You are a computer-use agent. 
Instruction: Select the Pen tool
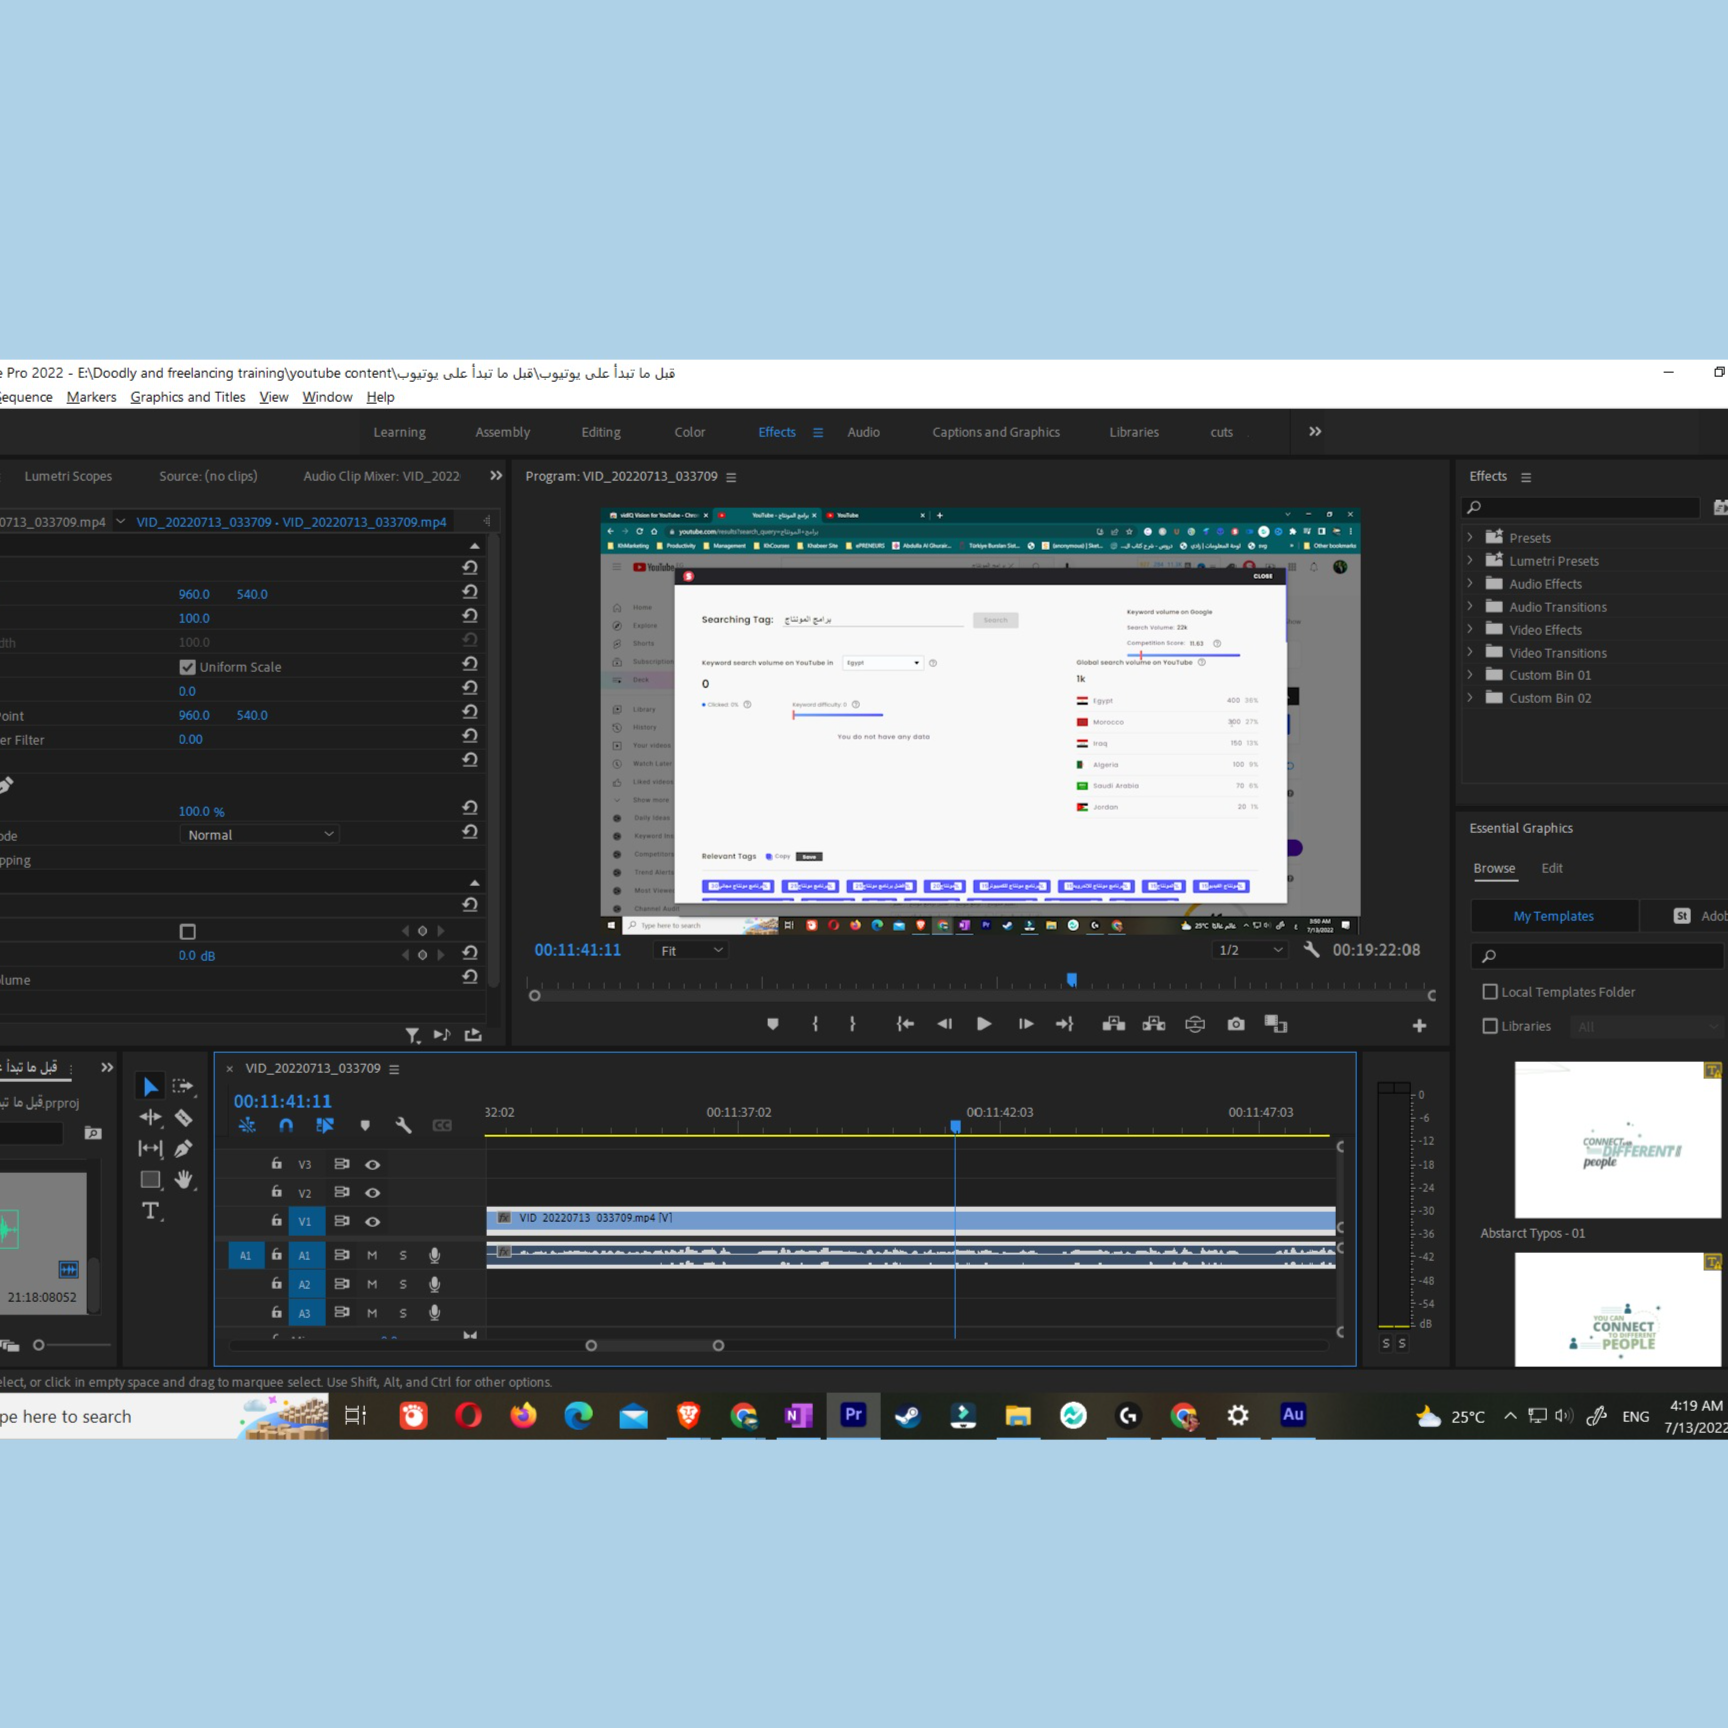[x=184, y=1148]
